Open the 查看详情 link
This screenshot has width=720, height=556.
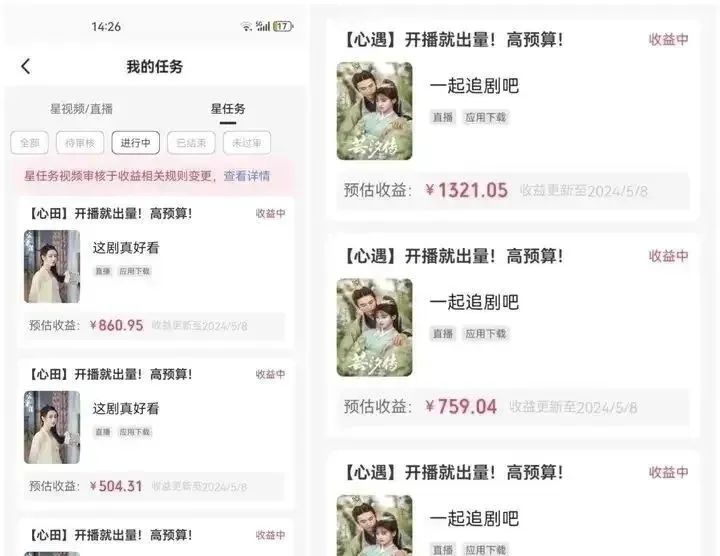pyautogui.click(x=247, y=176)
